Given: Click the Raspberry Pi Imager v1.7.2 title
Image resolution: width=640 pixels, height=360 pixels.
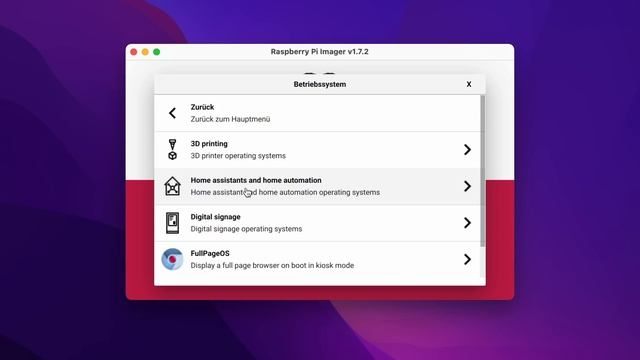Looking at the screenshot, I should (x=320, y=52).
